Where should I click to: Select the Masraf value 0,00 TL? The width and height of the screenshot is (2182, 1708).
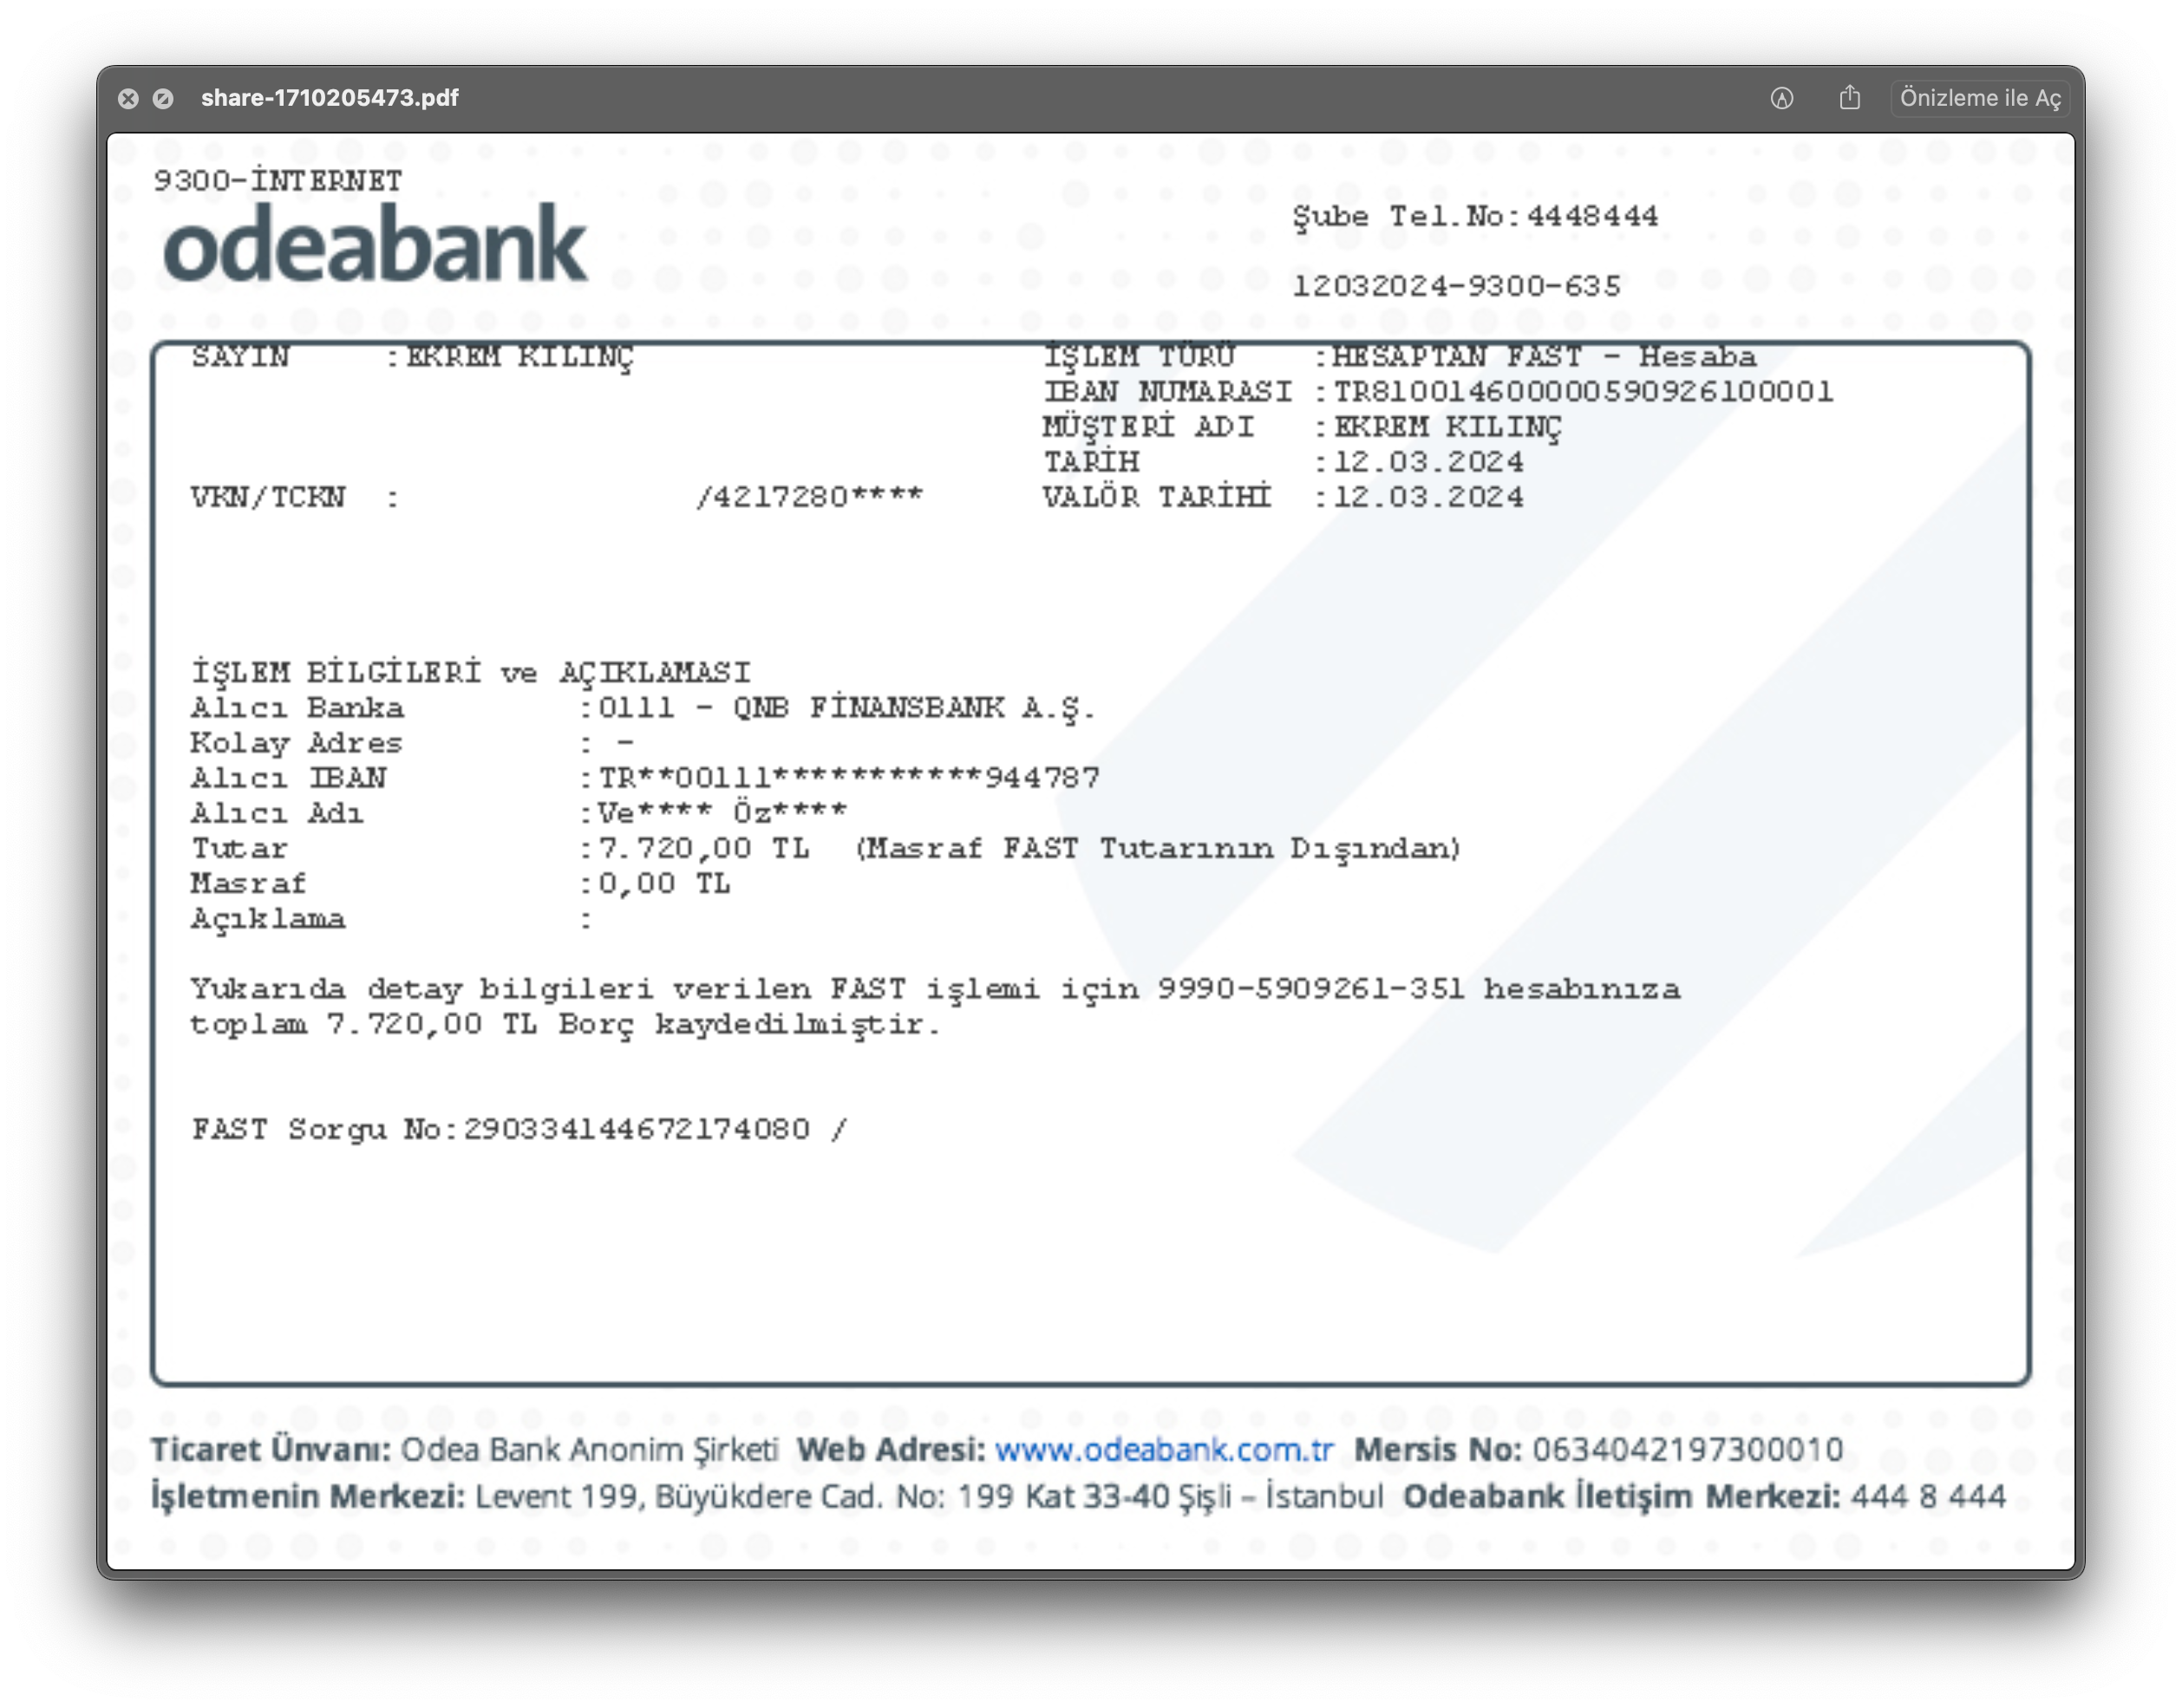664,884
